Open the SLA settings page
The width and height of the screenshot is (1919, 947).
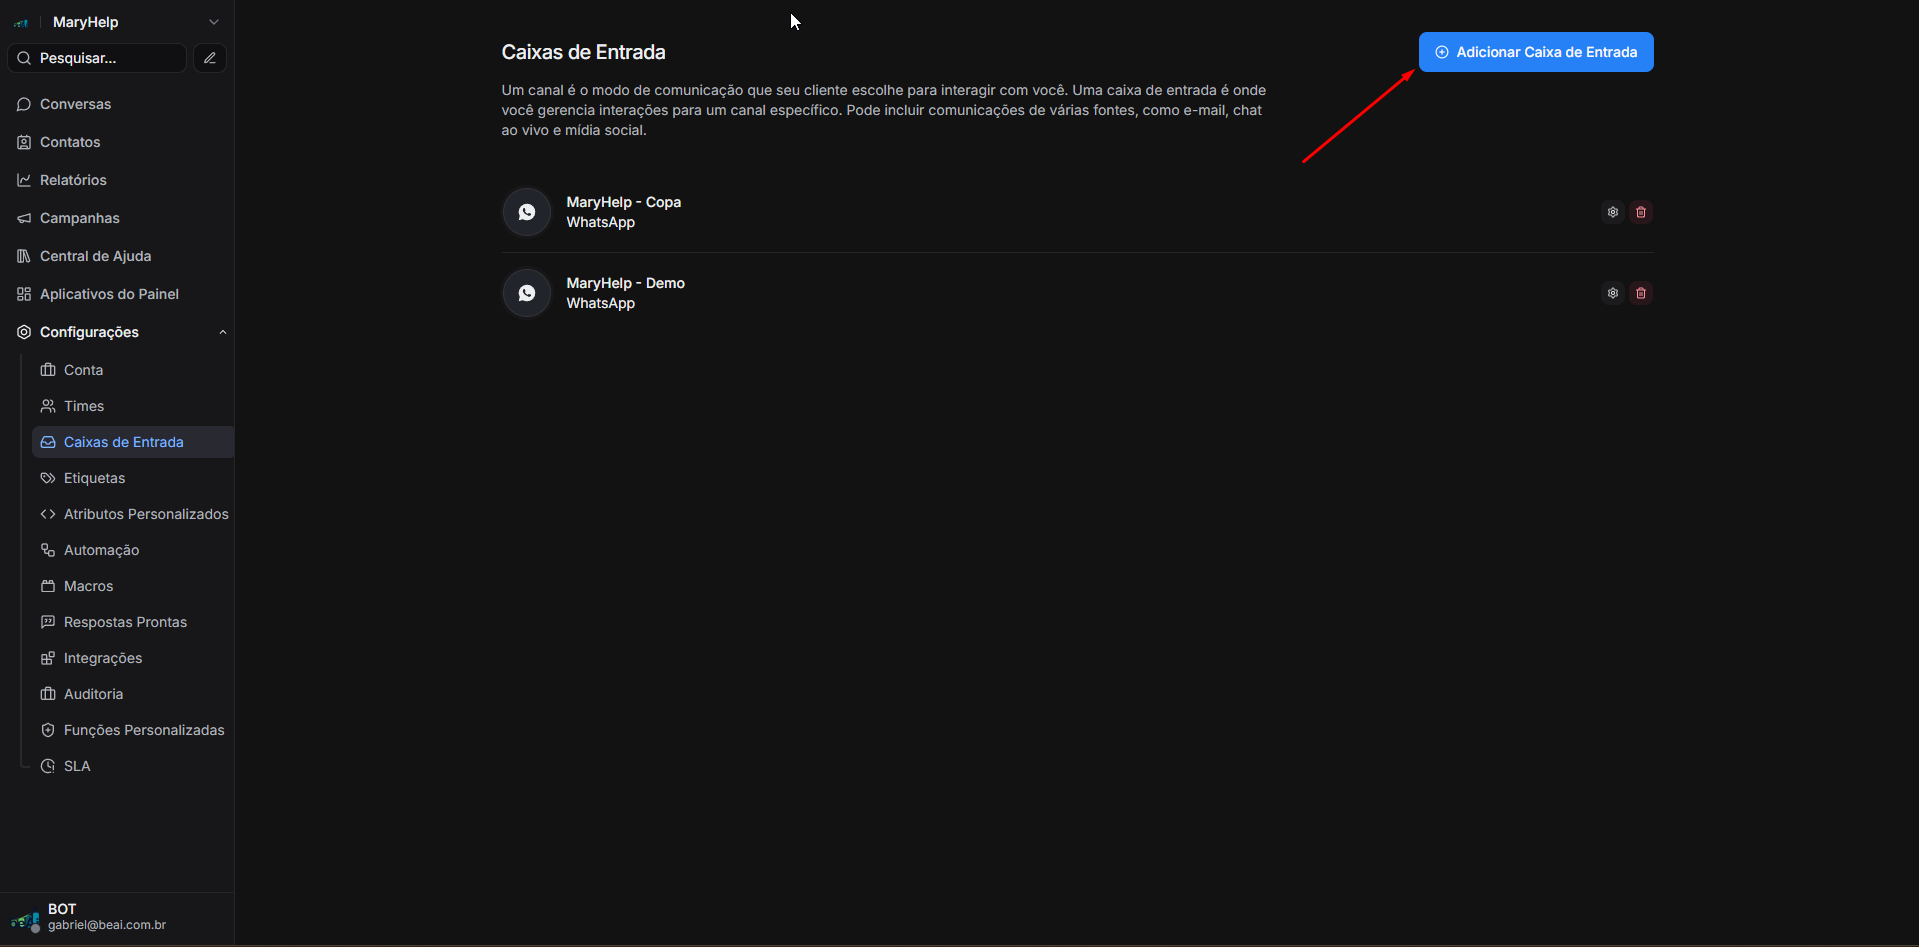click(77, 766)
